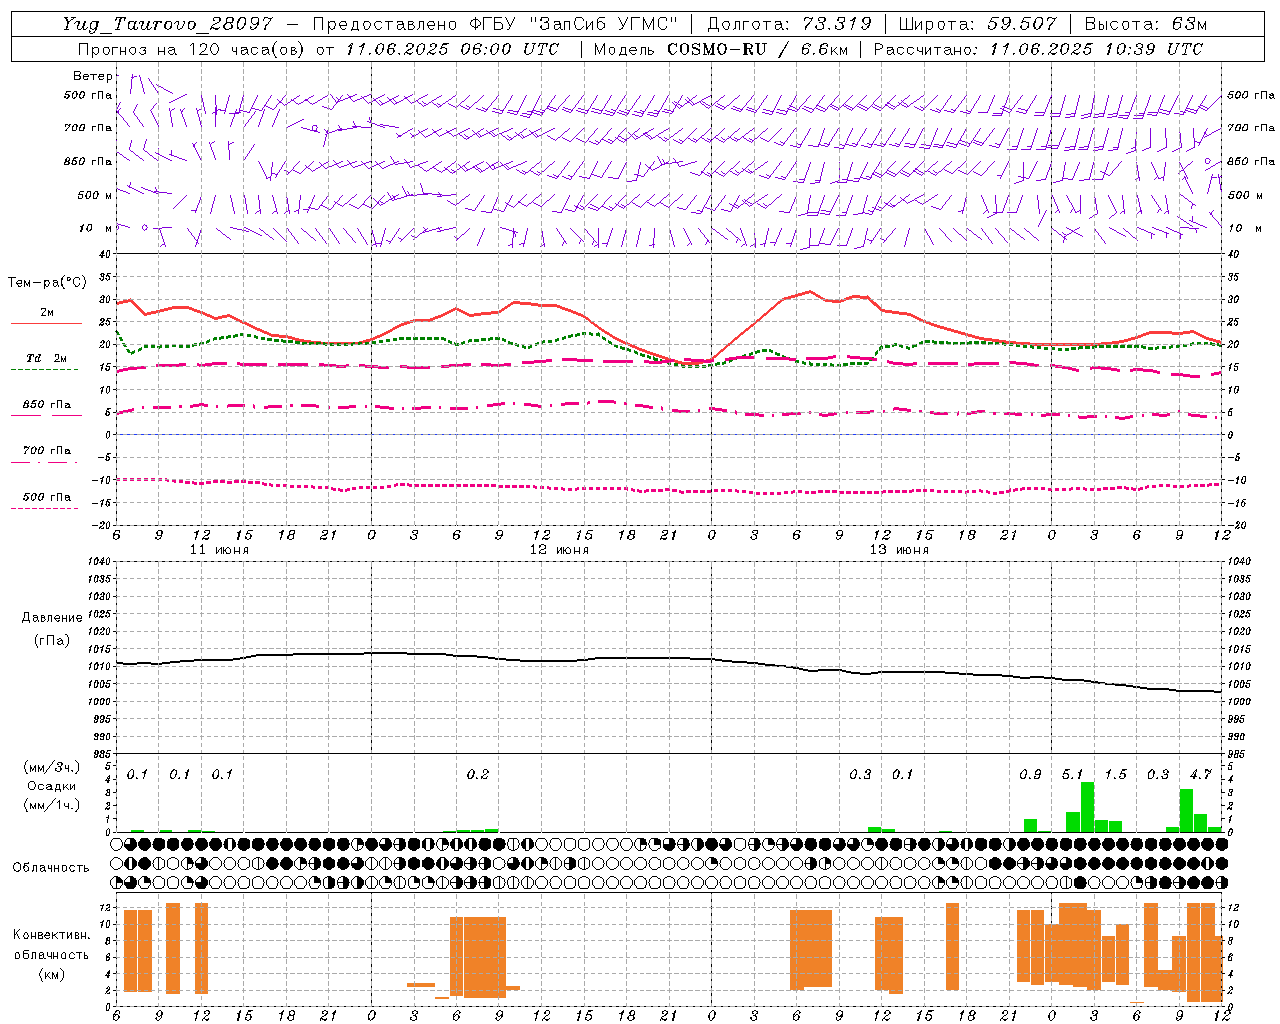The image size is (1280, 1024).
Task: Click the precipitation value 0.2
Action: click(x=478, y=775)
